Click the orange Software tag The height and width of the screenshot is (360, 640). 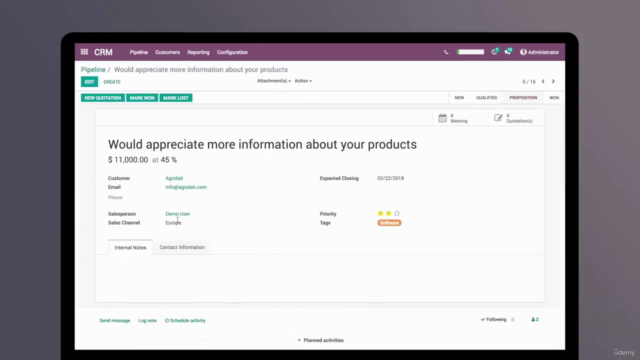click(x=389, y=223)
